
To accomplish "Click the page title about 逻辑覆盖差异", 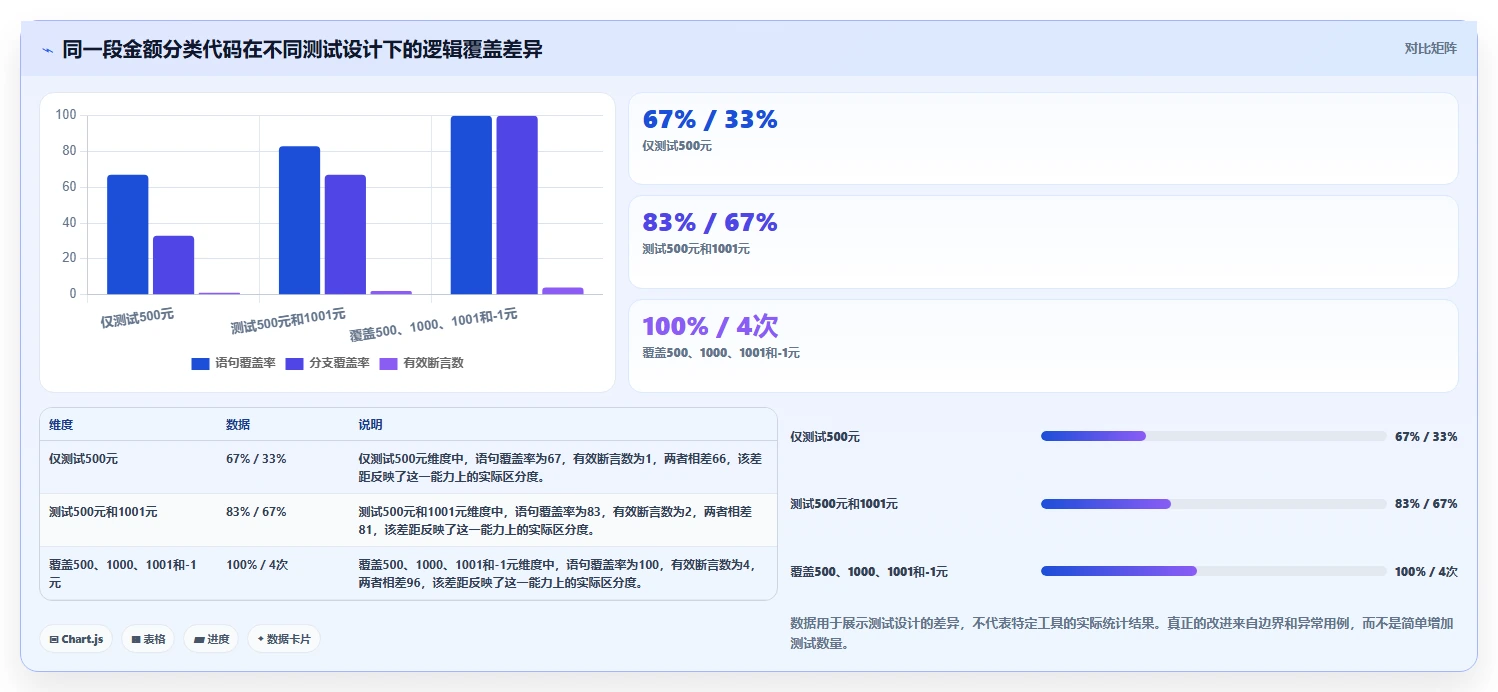I will pos(302,49).
